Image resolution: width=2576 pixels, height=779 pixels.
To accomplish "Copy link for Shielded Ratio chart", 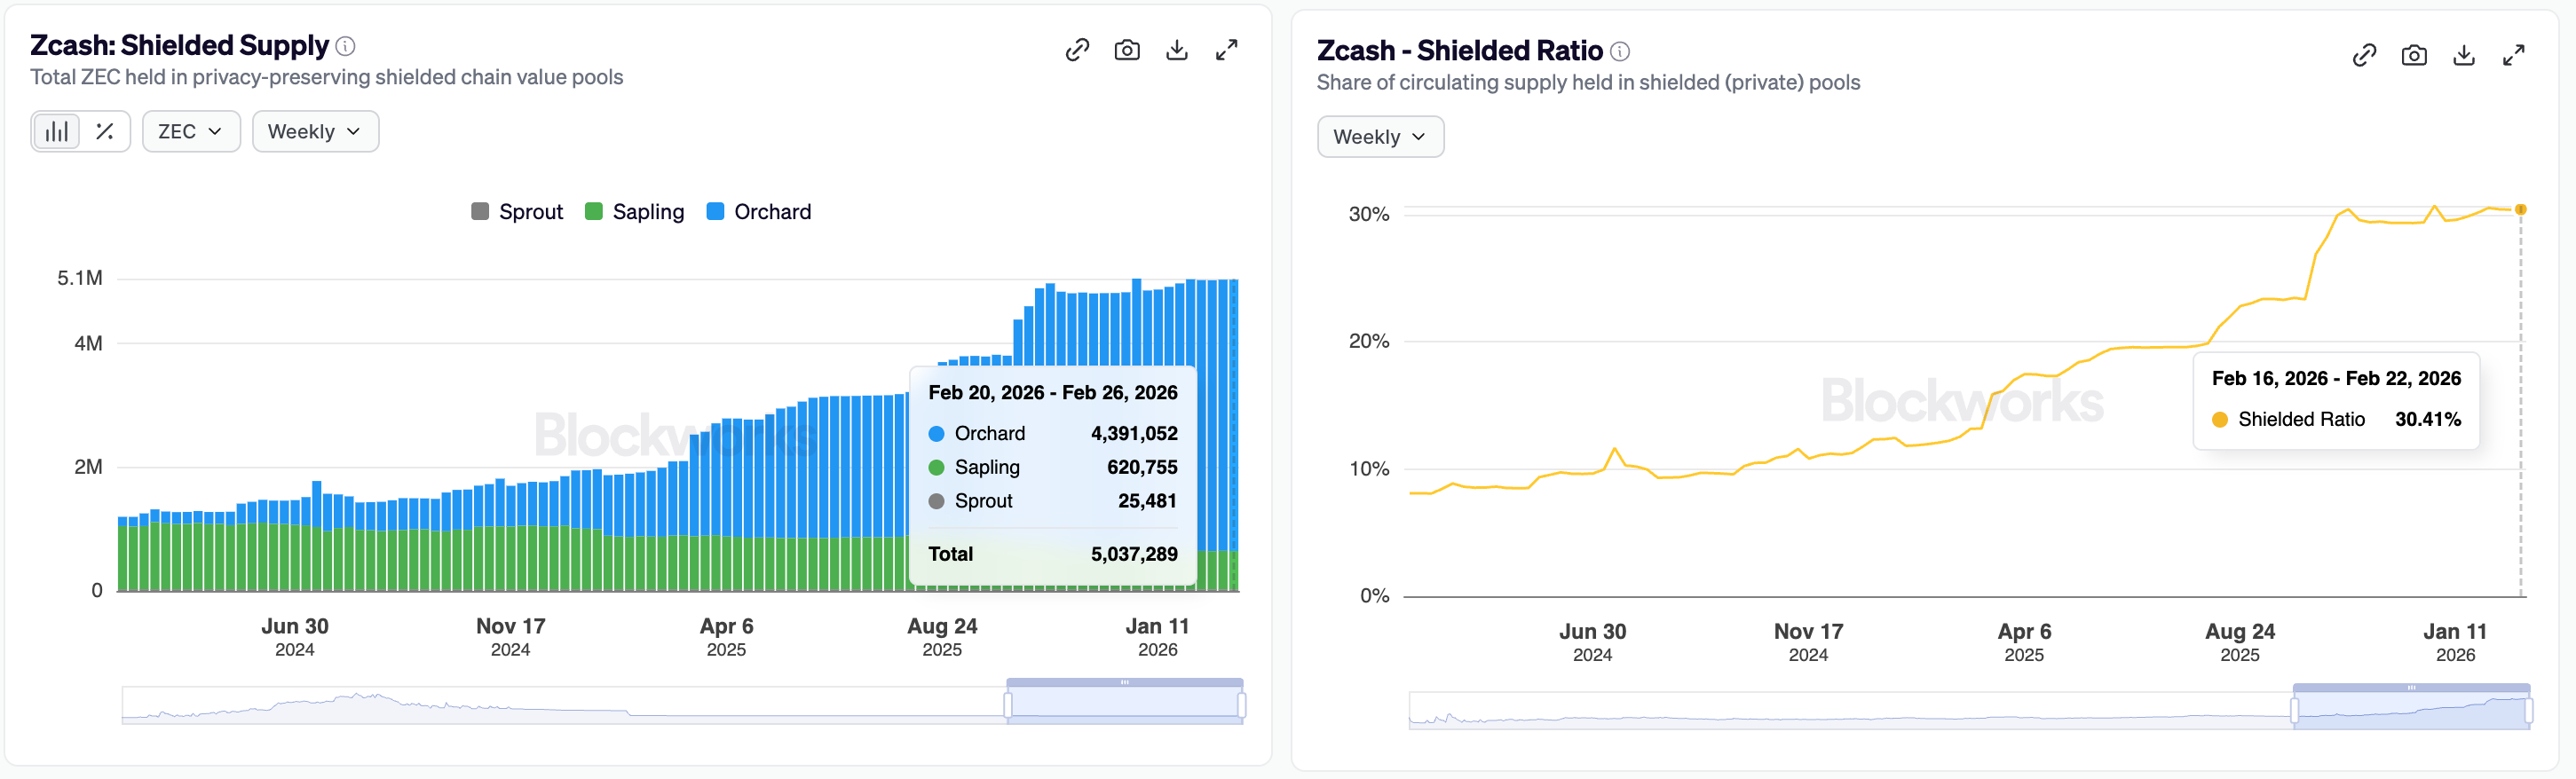I will pyautogui.click(x=2364, y=55).
